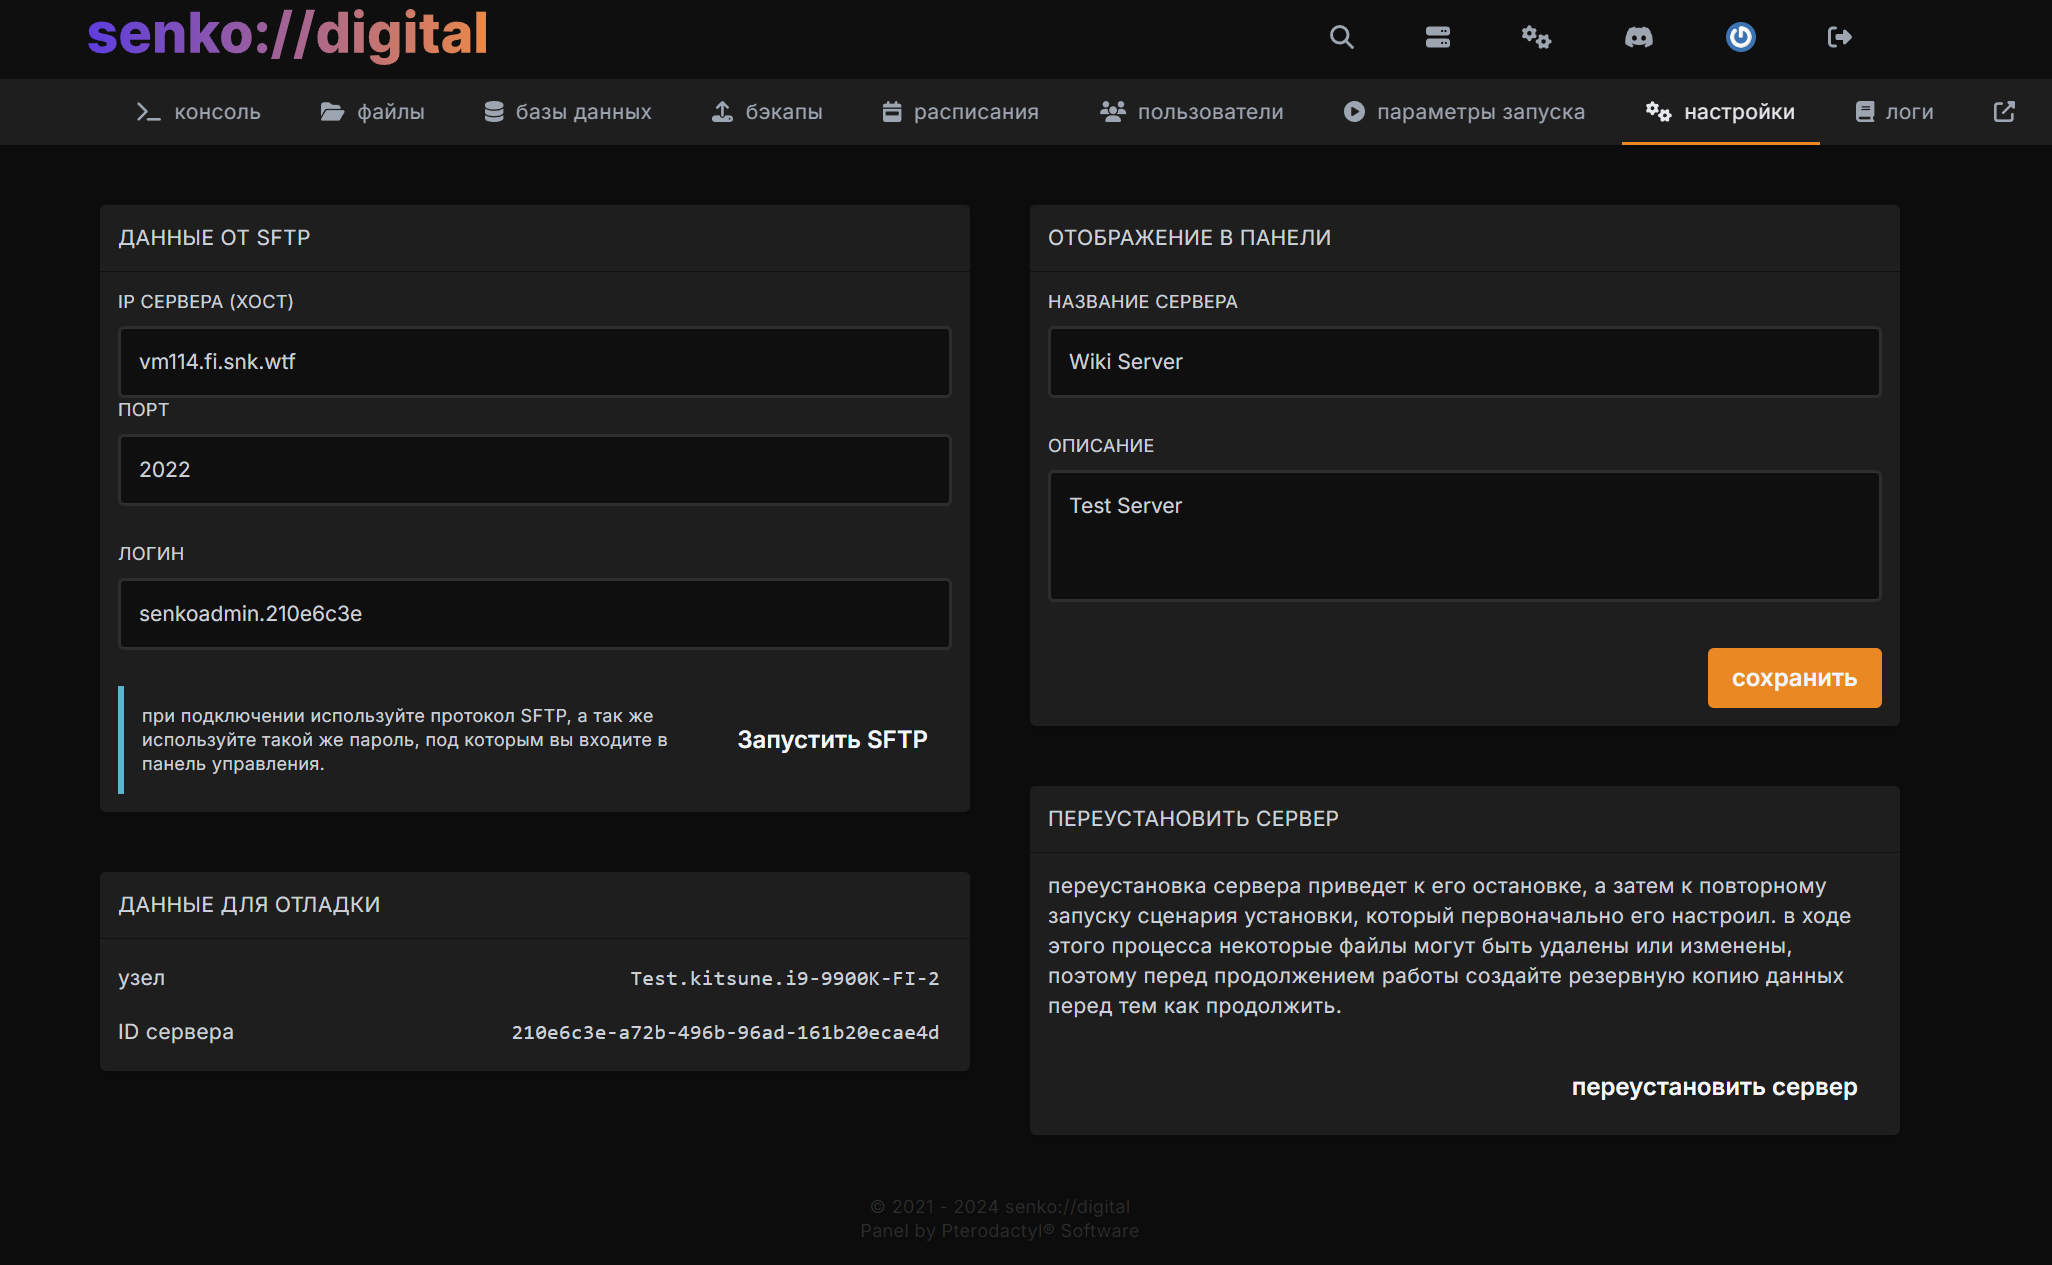This screenshot has height=1265, width=2052.
Task: Switch to the расписания tab
Action: [960, 112]
